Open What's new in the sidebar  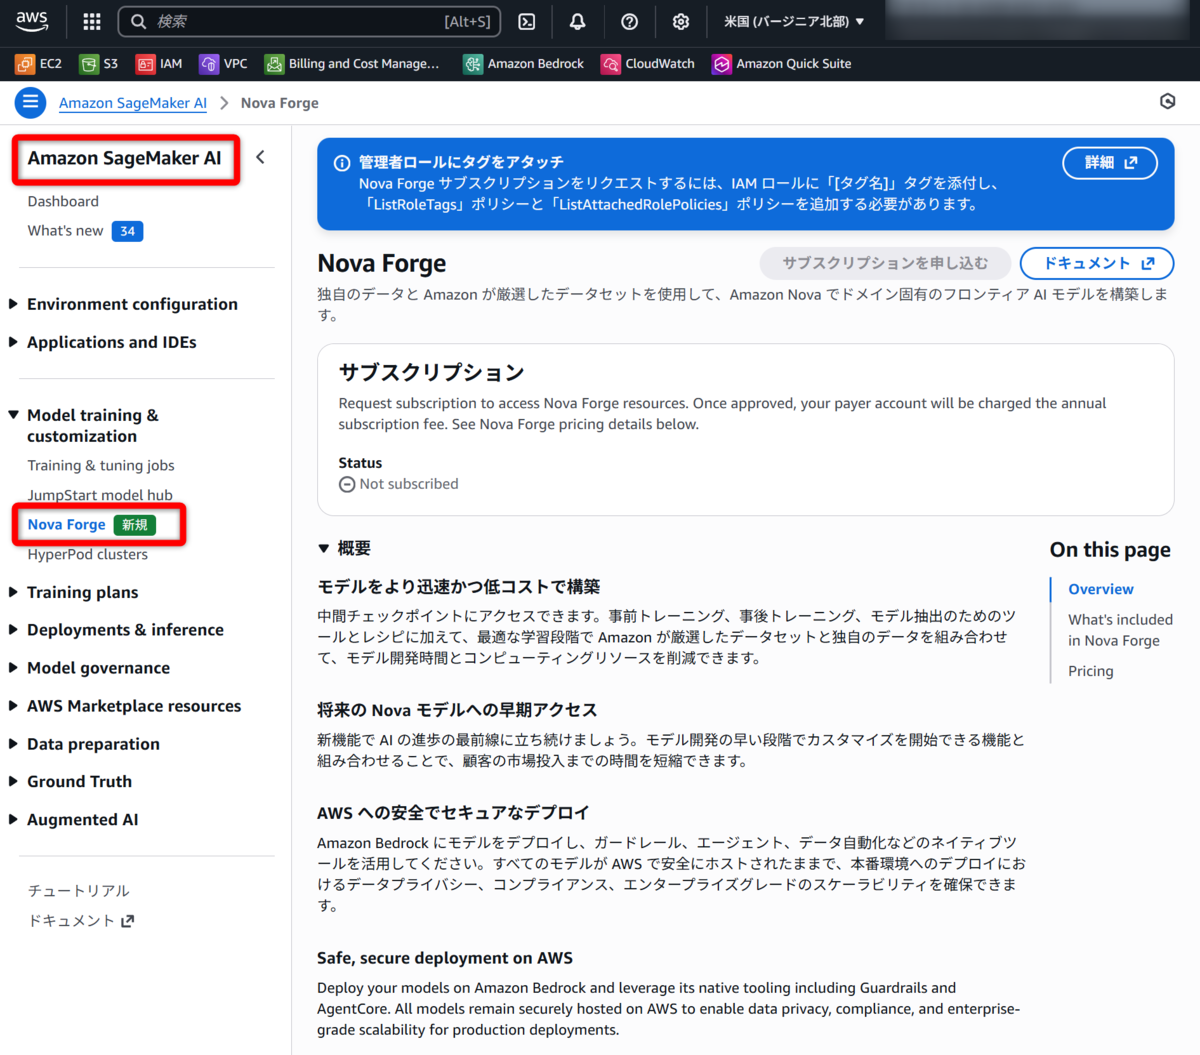65,231
